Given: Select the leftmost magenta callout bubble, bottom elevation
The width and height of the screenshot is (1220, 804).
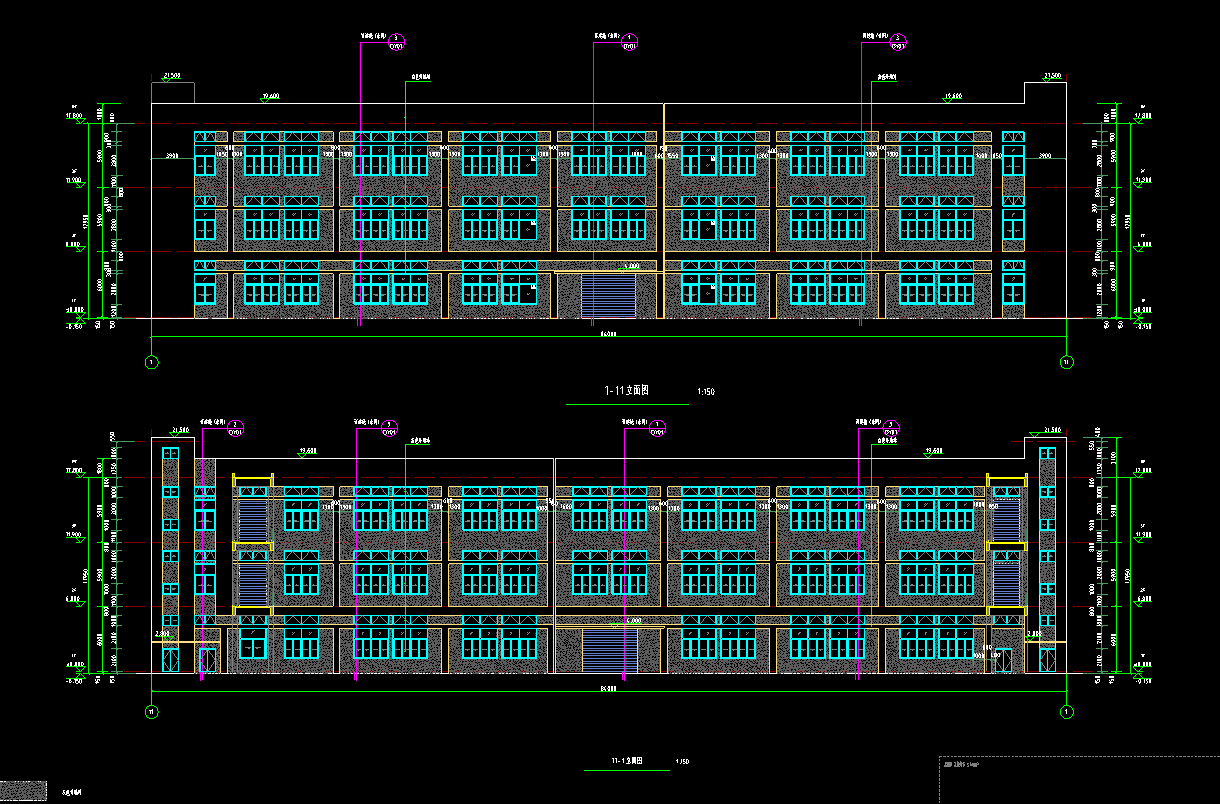Looking at the screenshot, I should click(x=233, y=428).
